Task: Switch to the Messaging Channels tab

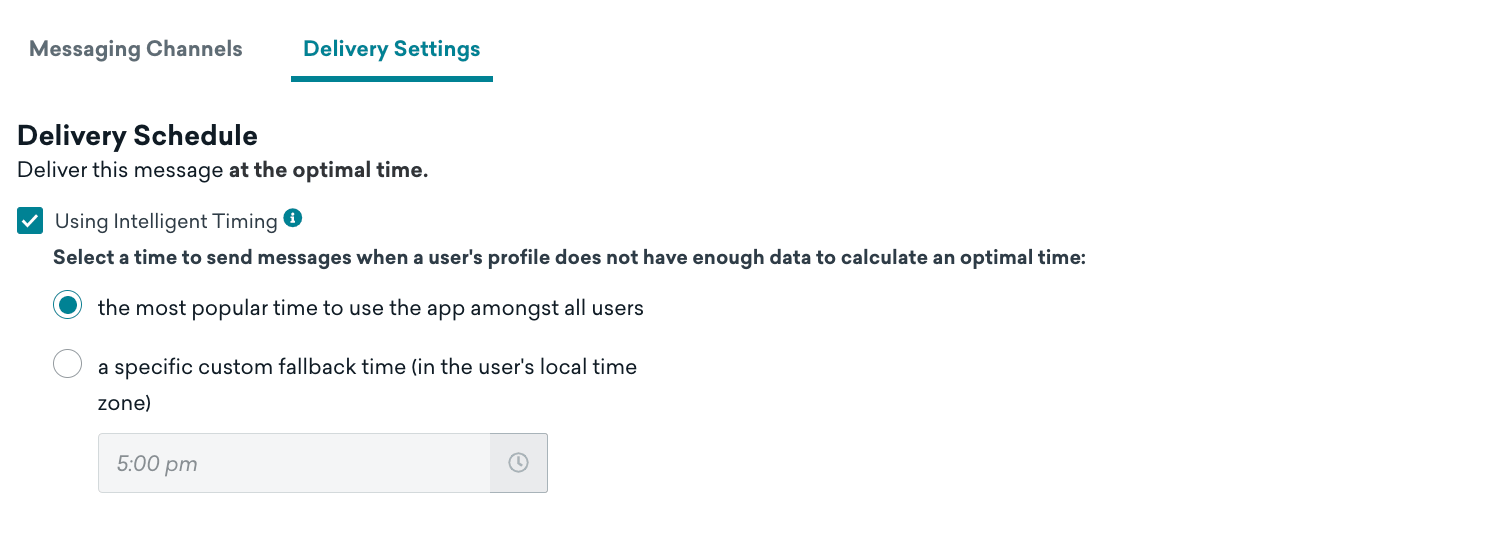Action: (136, 49)
